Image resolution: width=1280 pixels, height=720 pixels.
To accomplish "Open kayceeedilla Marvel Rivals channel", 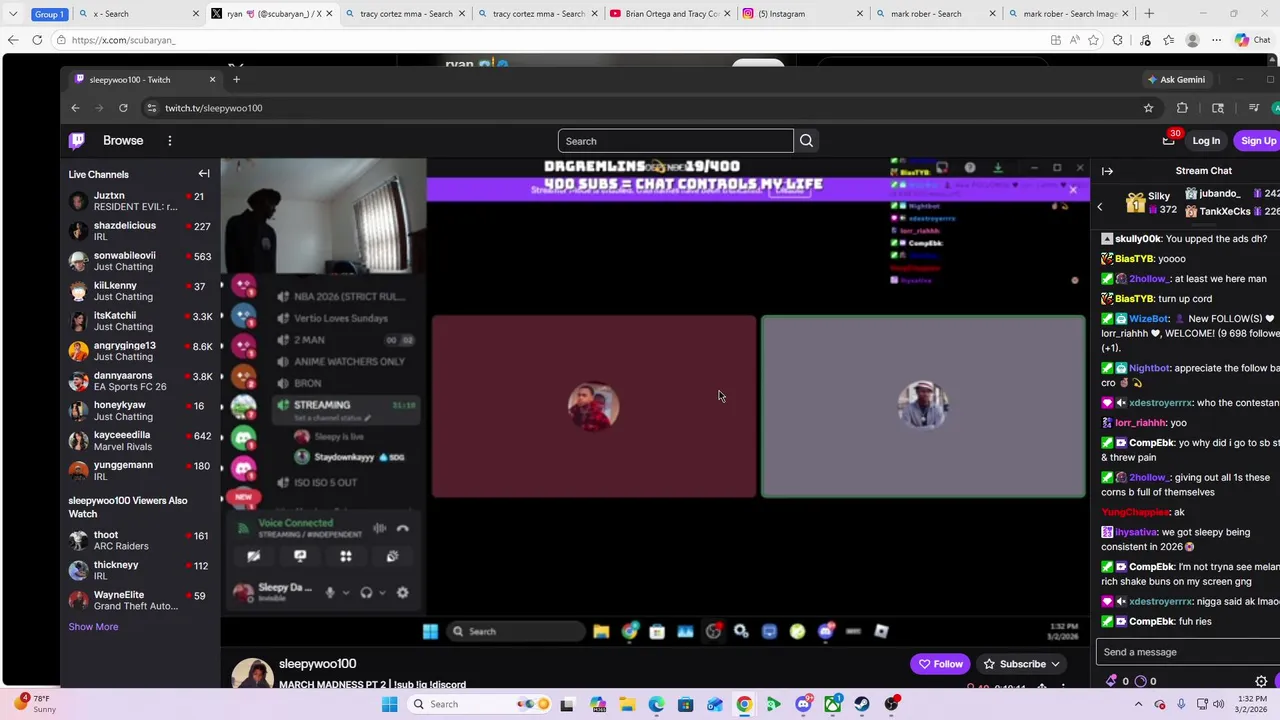I will pyautogui.click(x=138, y=441).
